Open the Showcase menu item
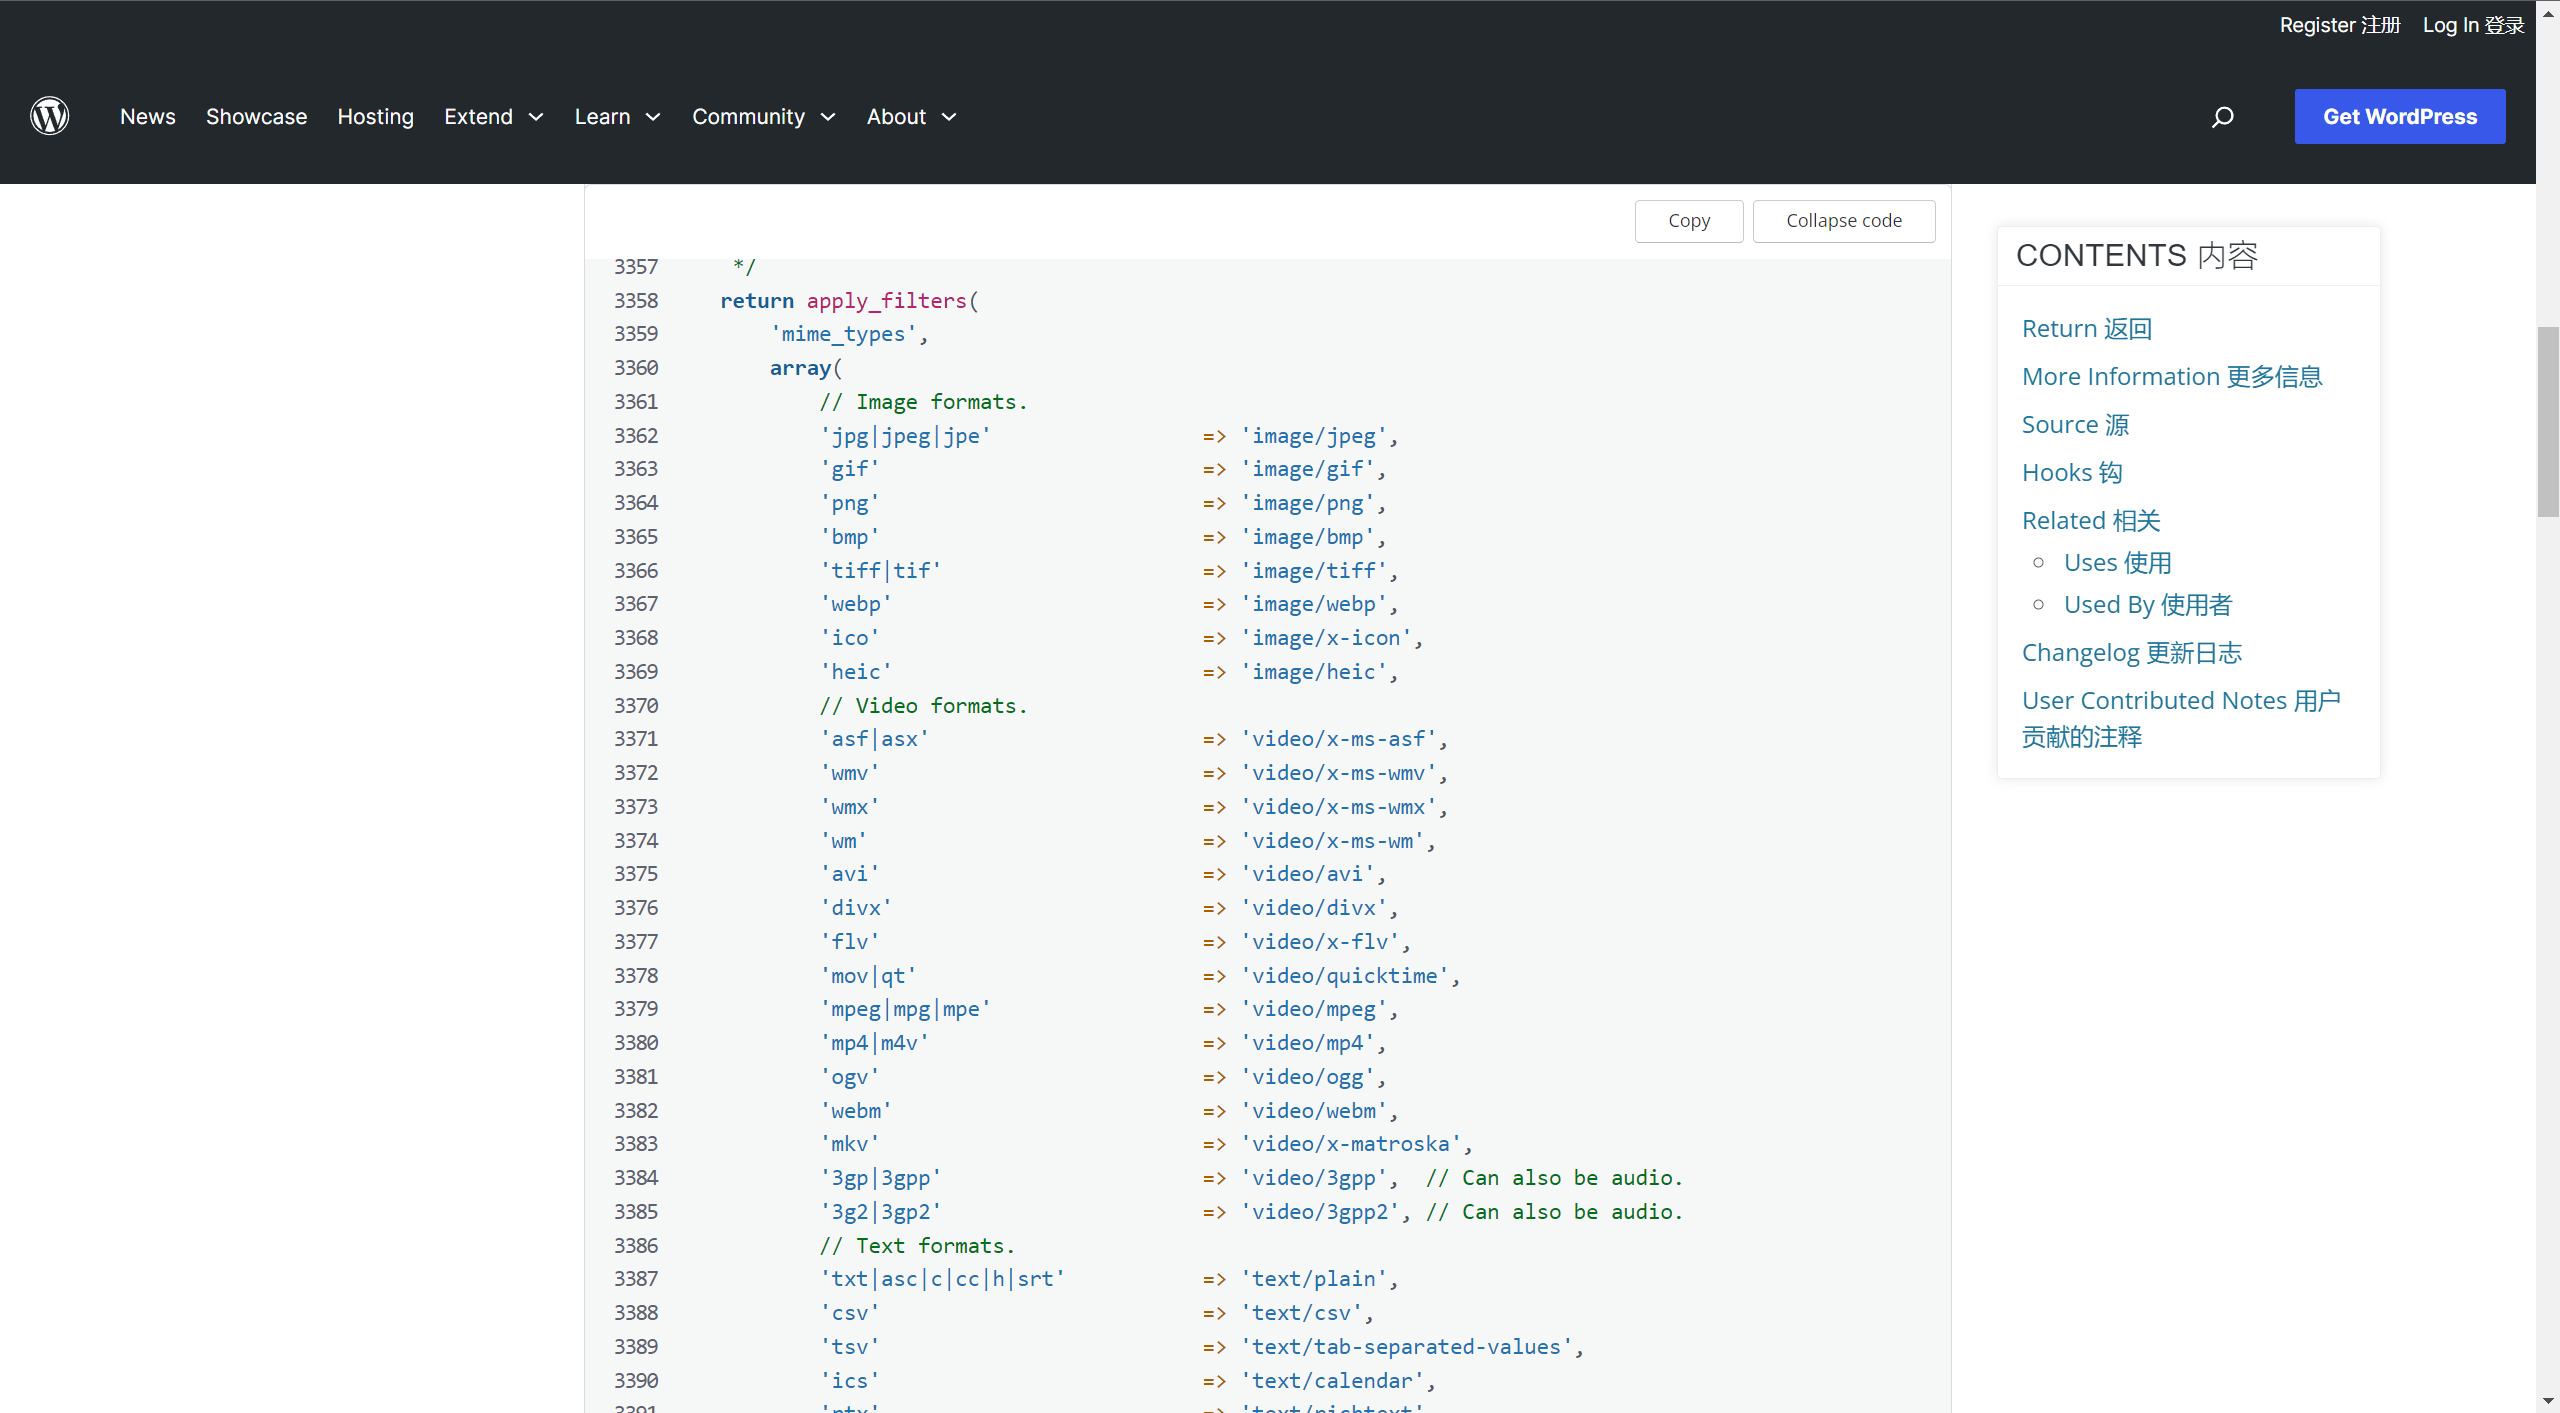Image resolution: width=2560 pixels, height=1413 pixels. 256,117
